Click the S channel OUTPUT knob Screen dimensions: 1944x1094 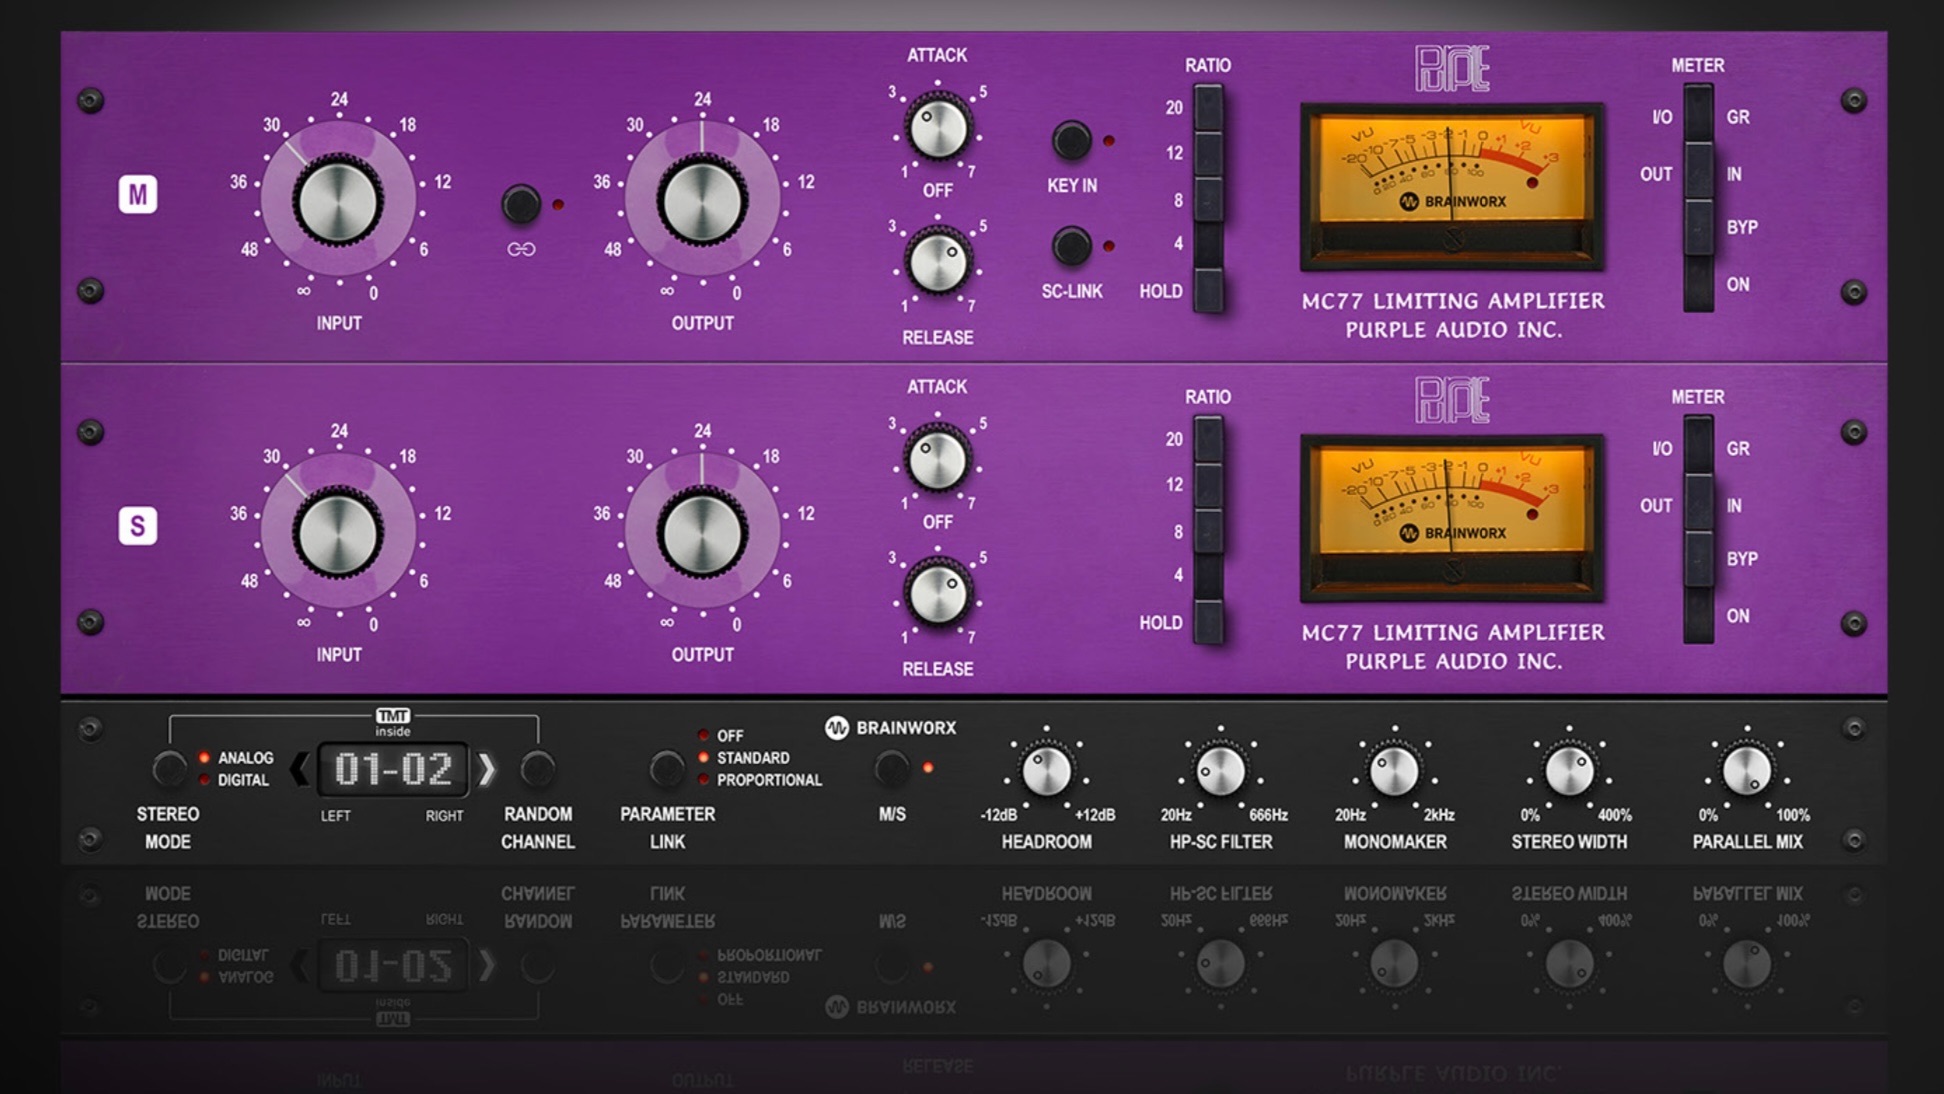point(702,533)
